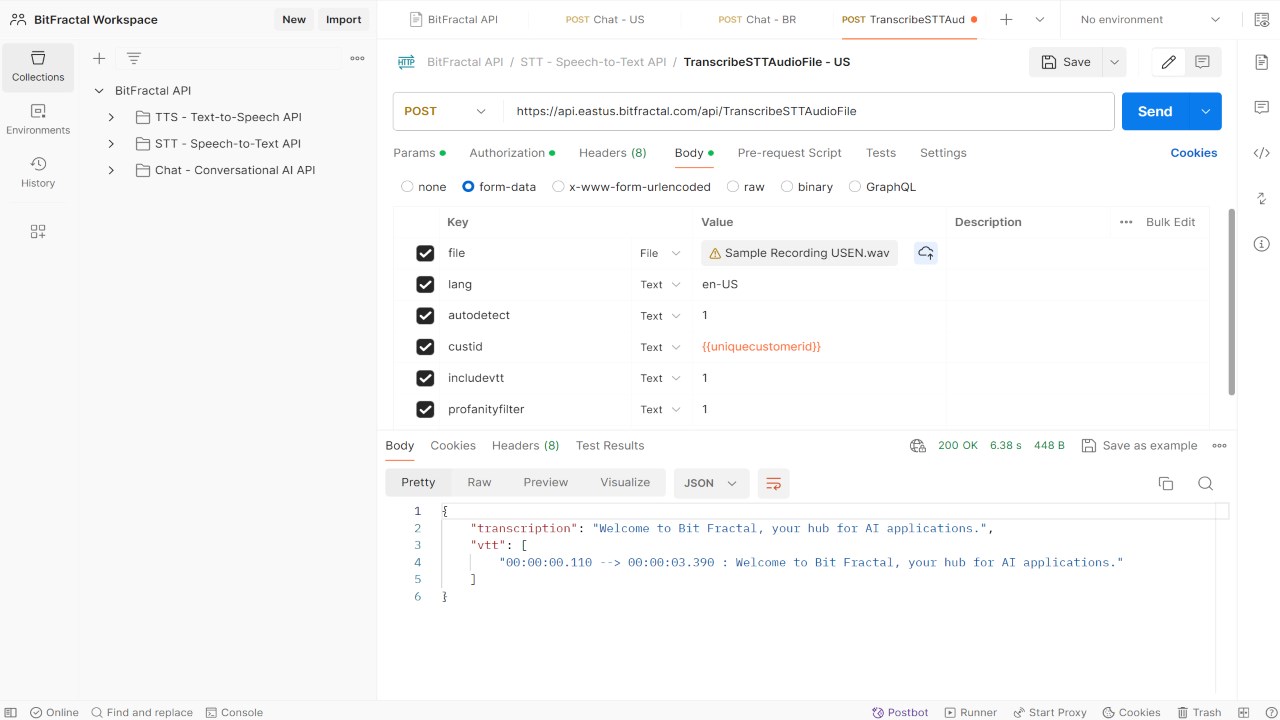Open the JSON response format dropdown
This screenshot has height=720, width=1280.
click(711, 483)
